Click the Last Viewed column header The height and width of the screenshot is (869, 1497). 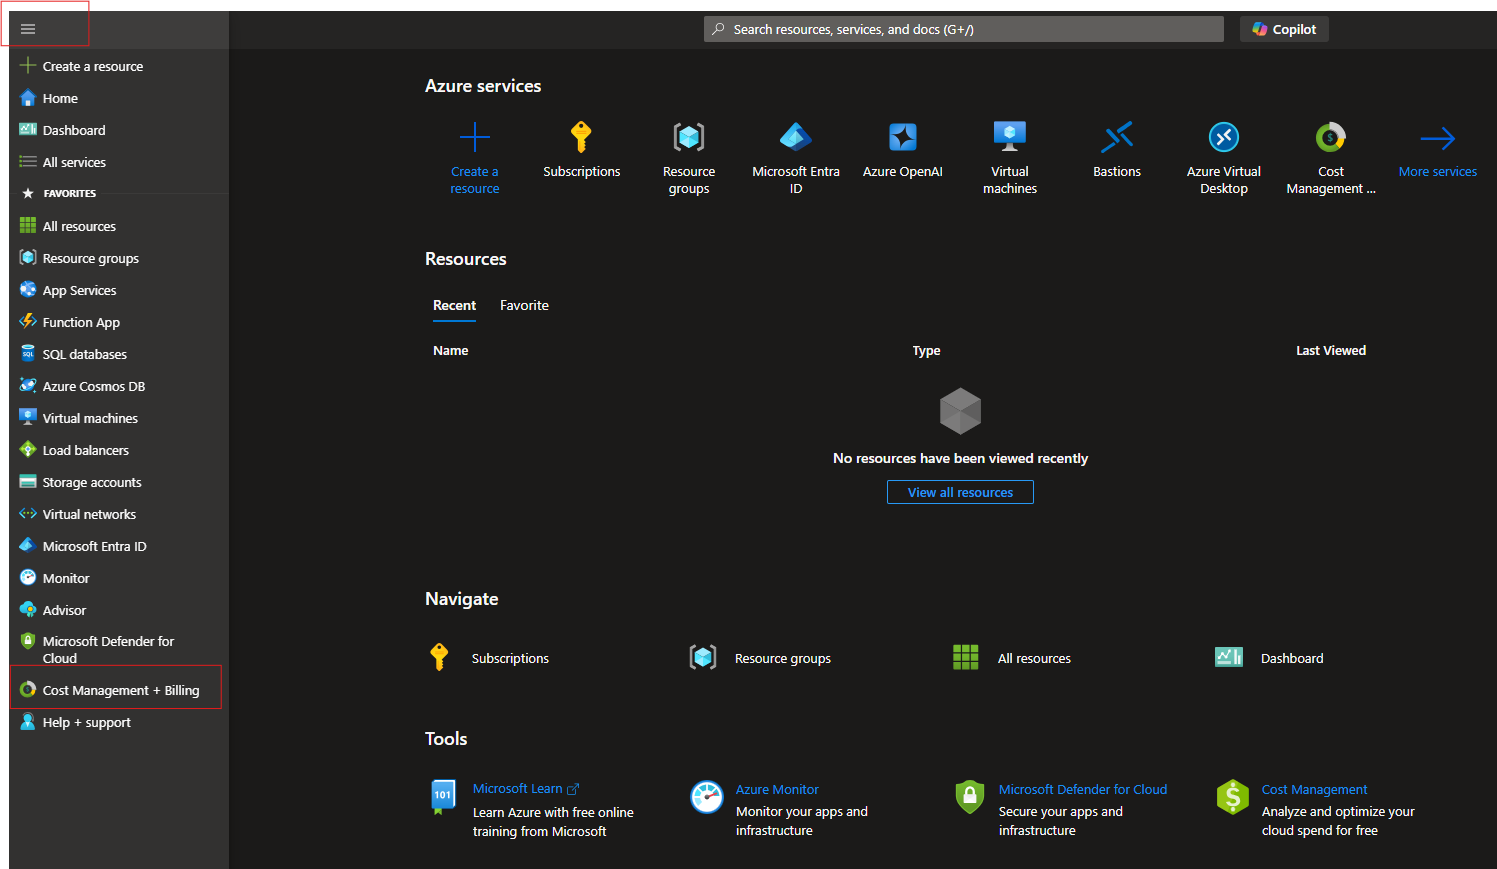click(1331, 351)
